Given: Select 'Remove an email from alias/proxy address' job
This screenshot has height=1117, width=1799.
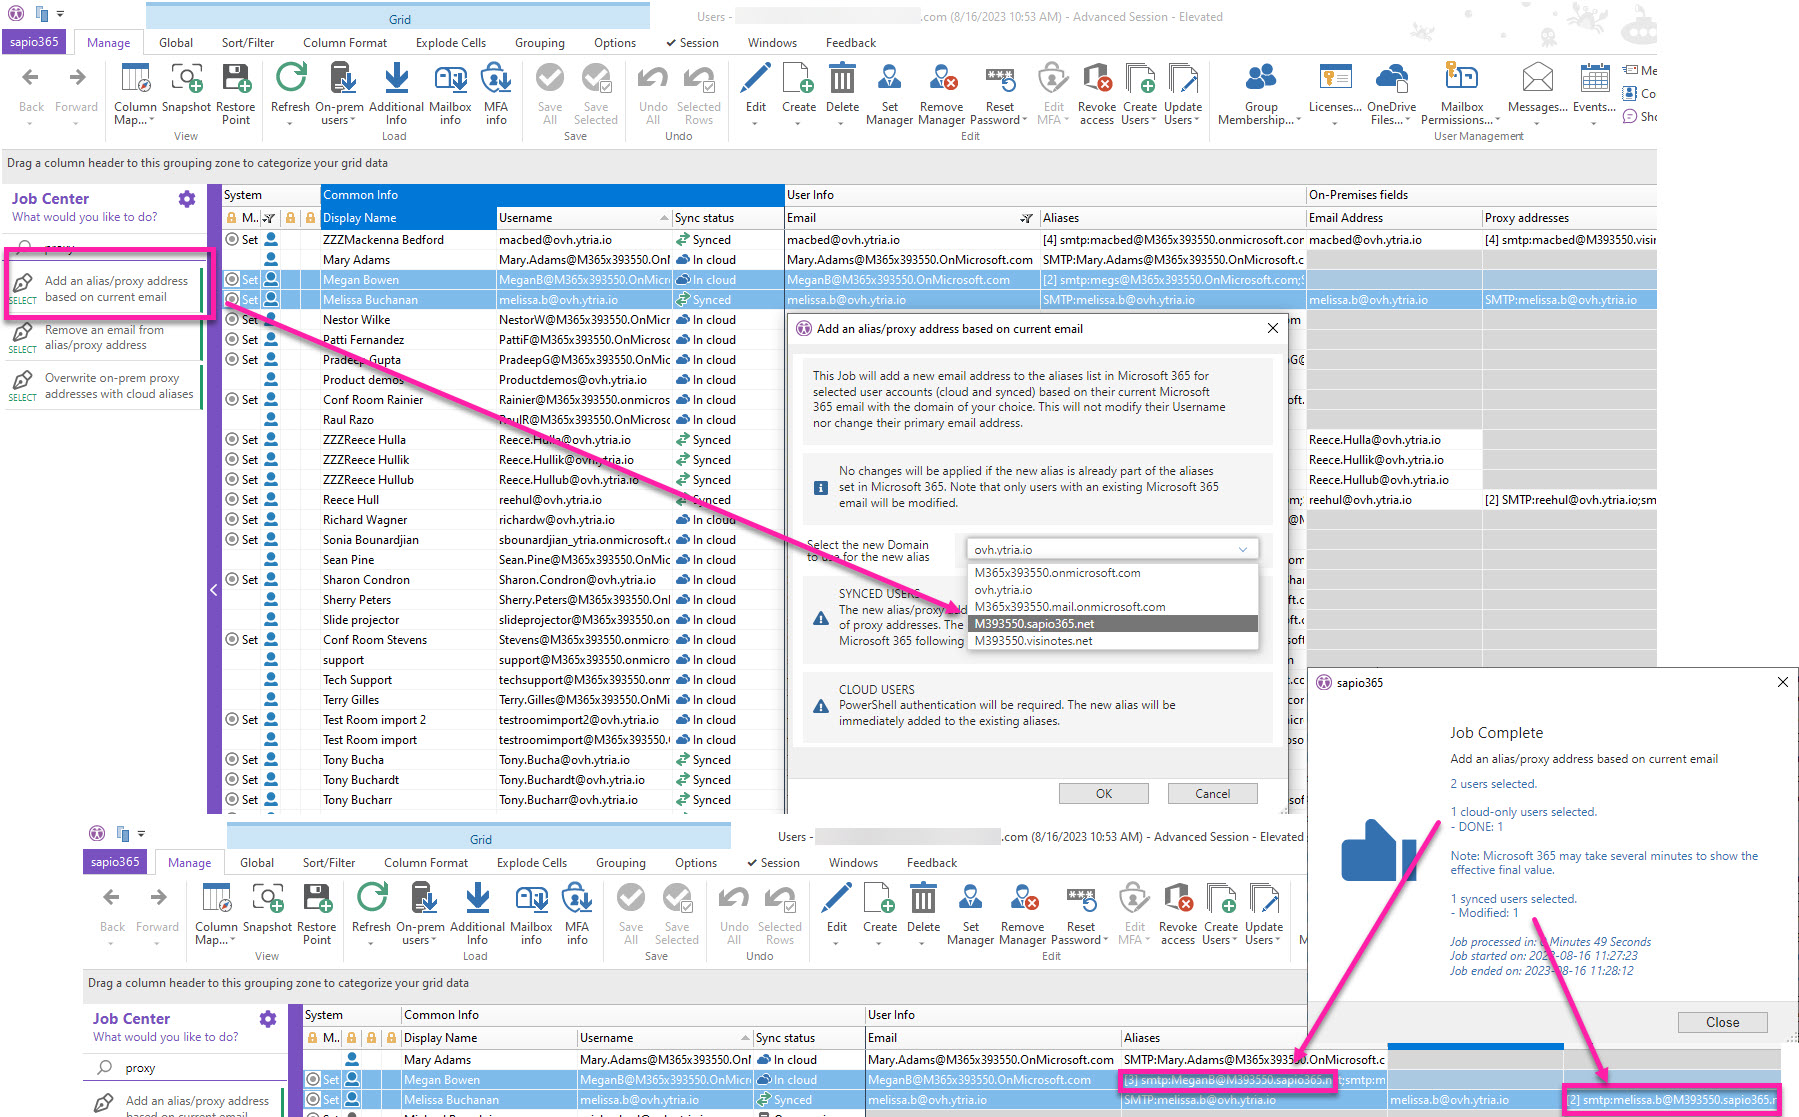Looking at the screenshot, I should point(104,338).
